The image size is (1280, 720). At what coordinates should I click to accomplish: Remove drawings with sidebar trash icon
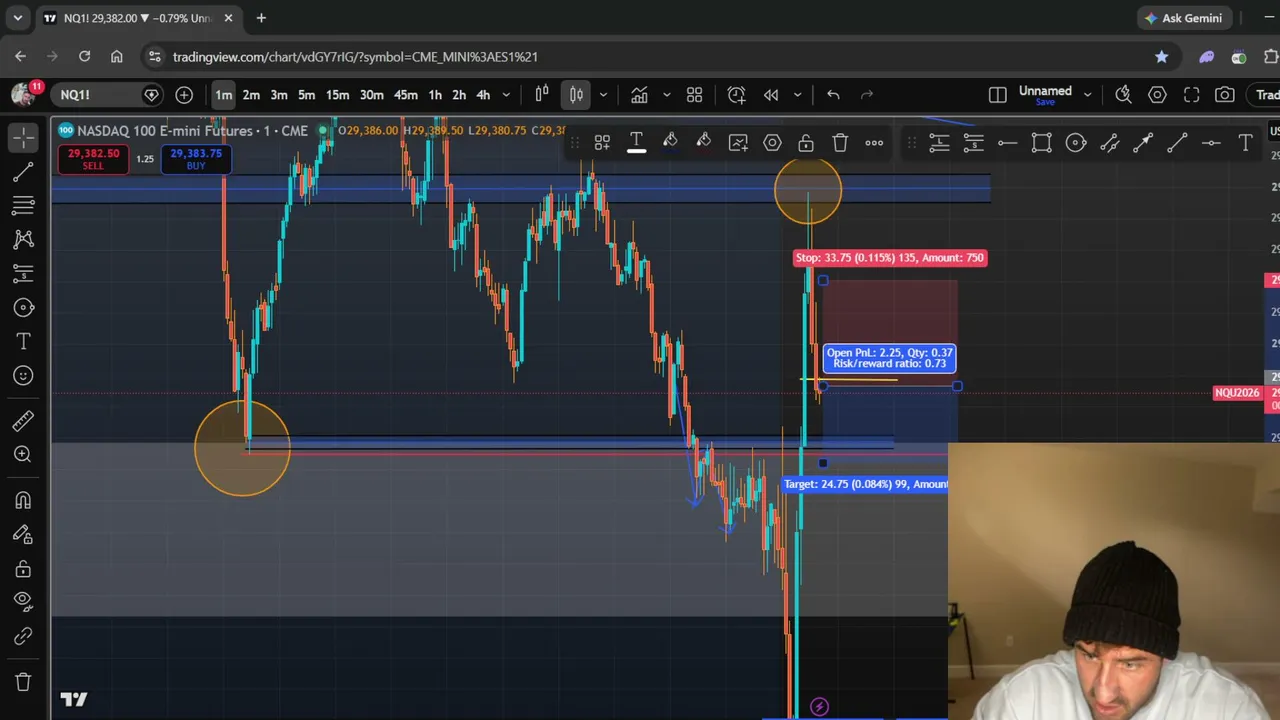24,682
